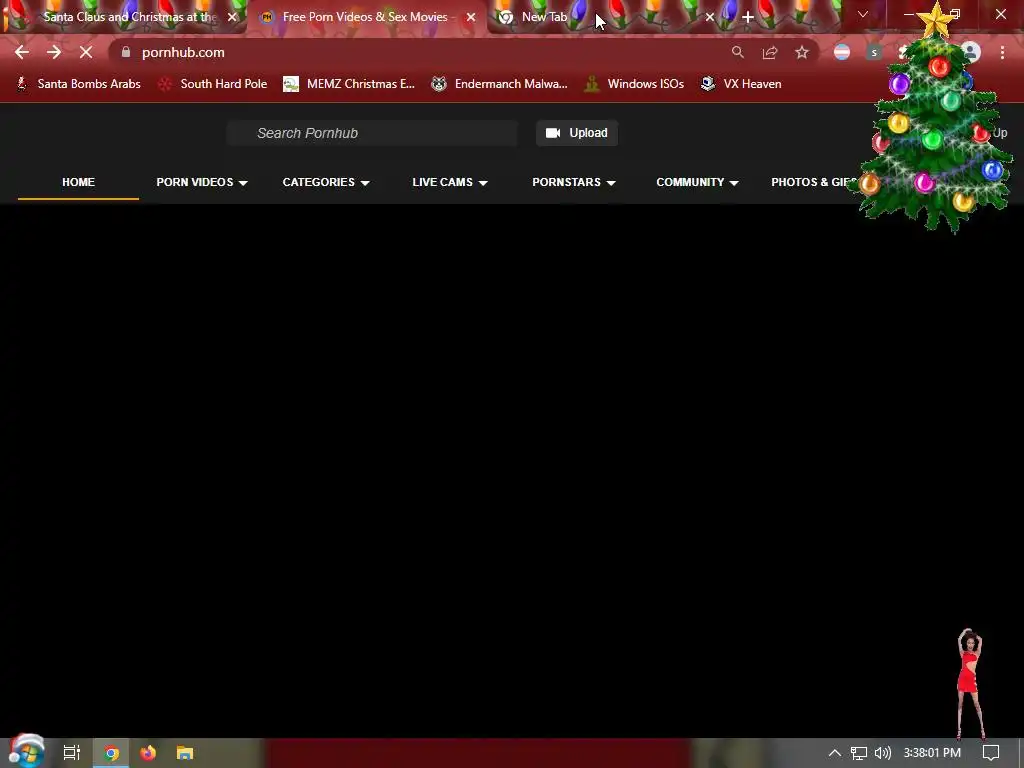1024x768 pixels.
Task: Click the taskbar clock showing 3:38:01 PM
Action: (x=932, y=753)
